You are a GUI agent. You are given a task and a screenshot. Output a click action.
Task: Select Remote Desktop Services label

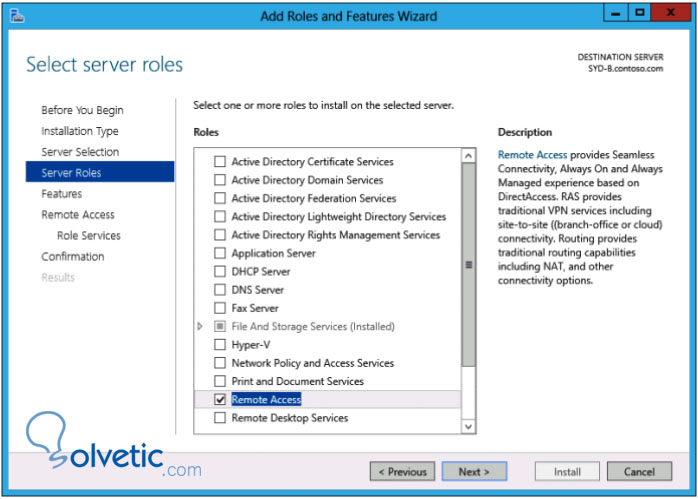(x=290, y=418)
